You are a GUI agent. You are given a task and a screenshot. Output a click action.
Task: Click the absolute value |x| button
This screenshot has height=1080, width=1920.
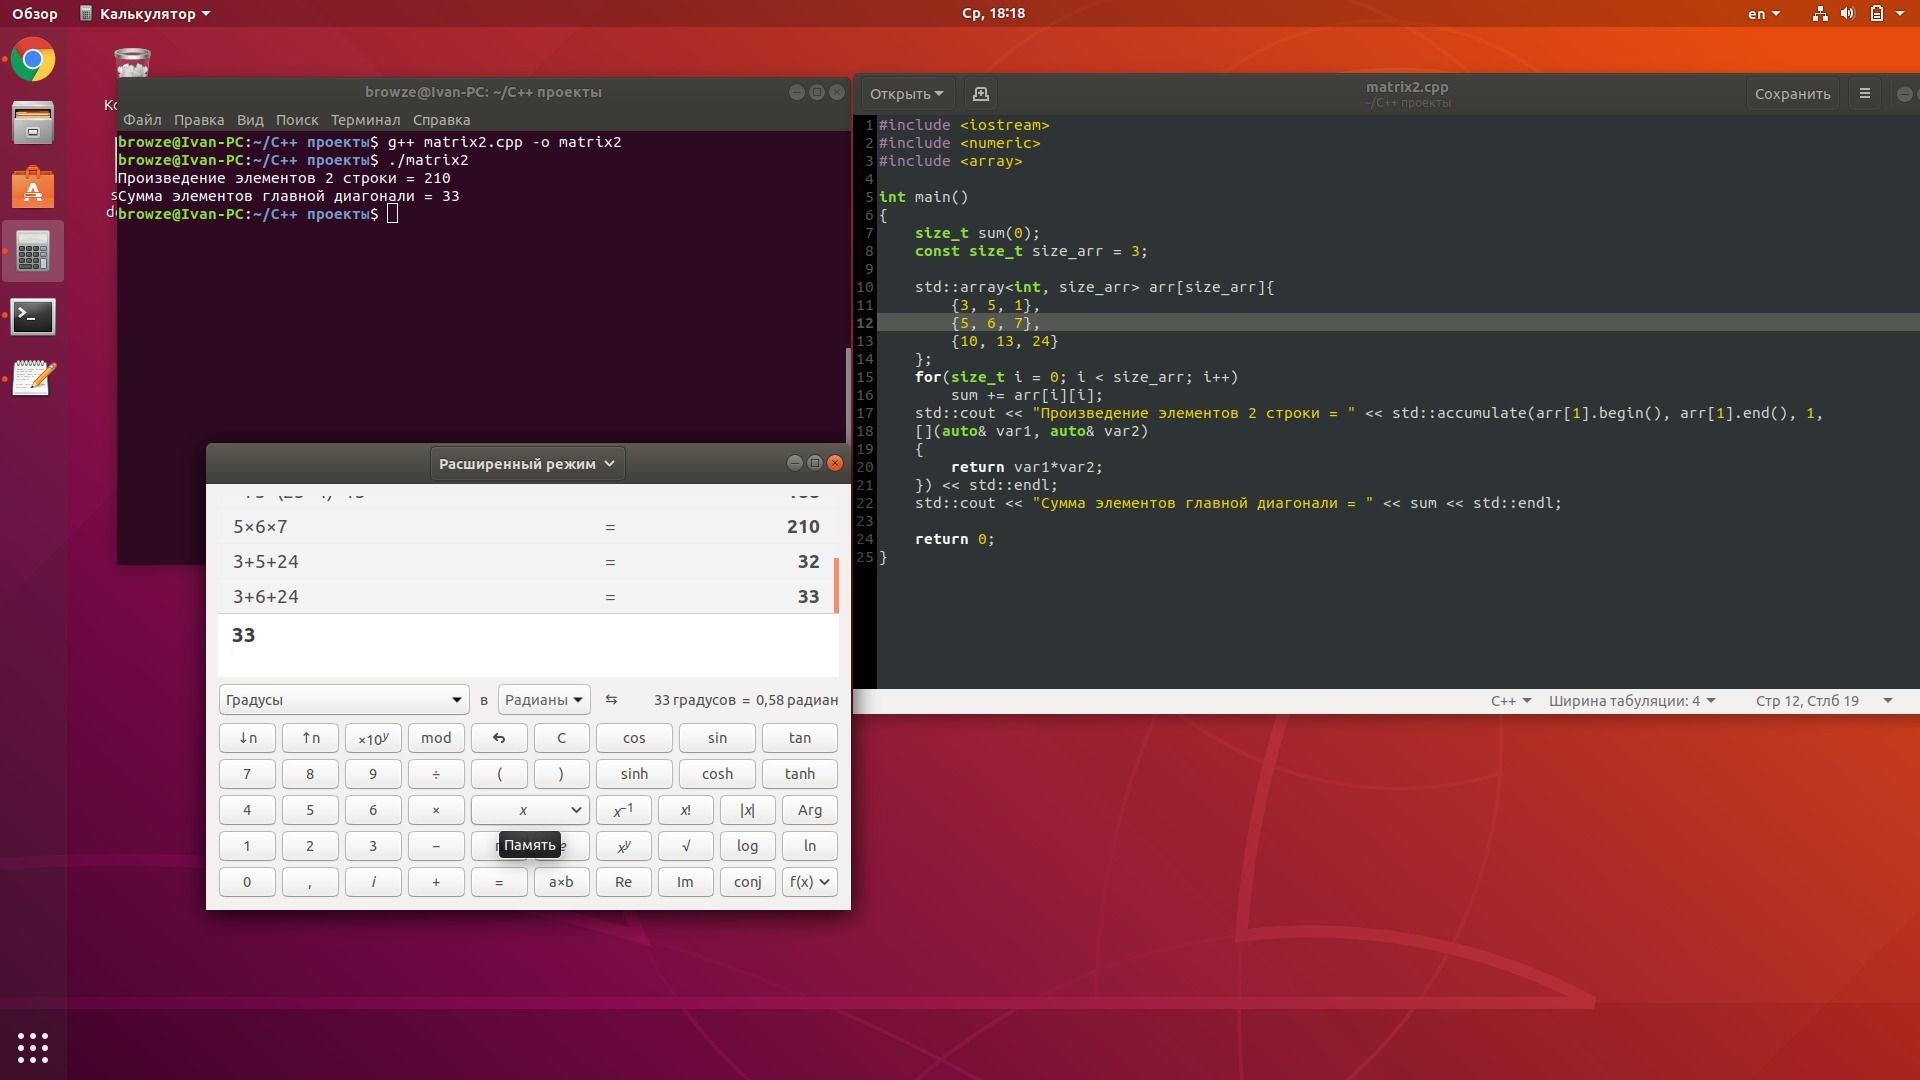pyautogui.click(x=747, y=810)
